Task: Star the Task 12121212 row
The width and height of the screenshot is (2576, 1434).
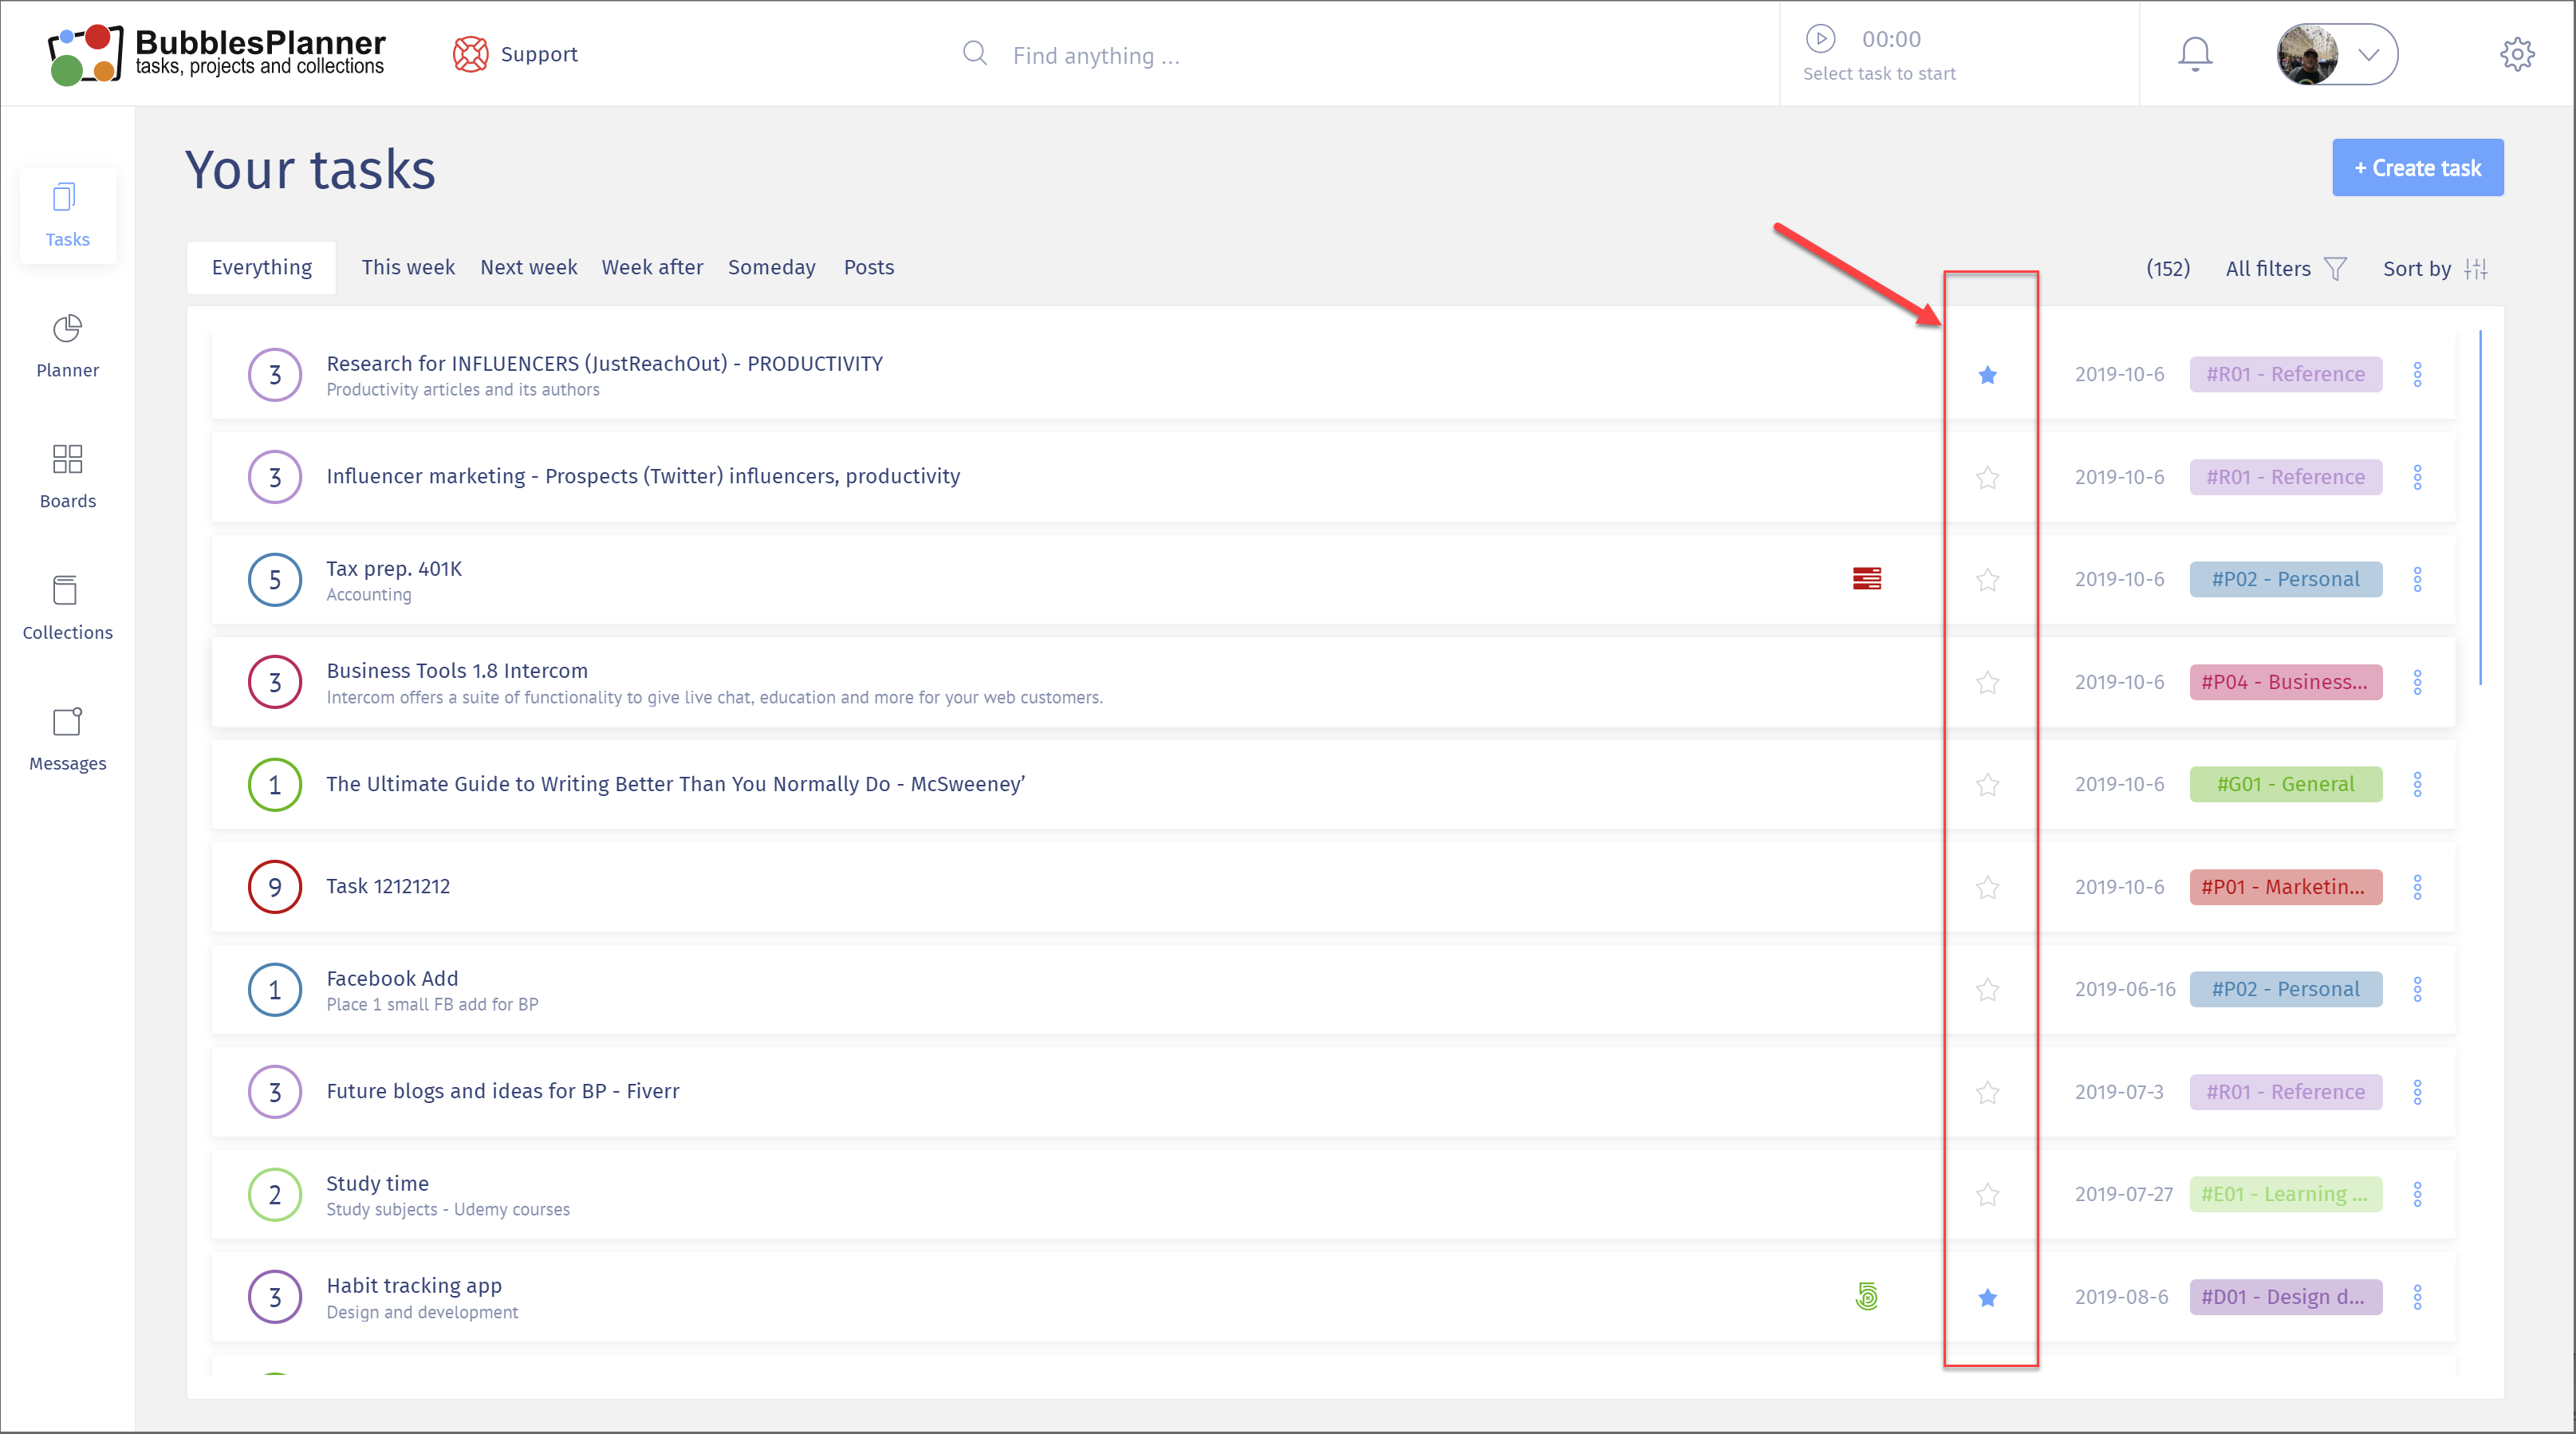Action: 1987,887
